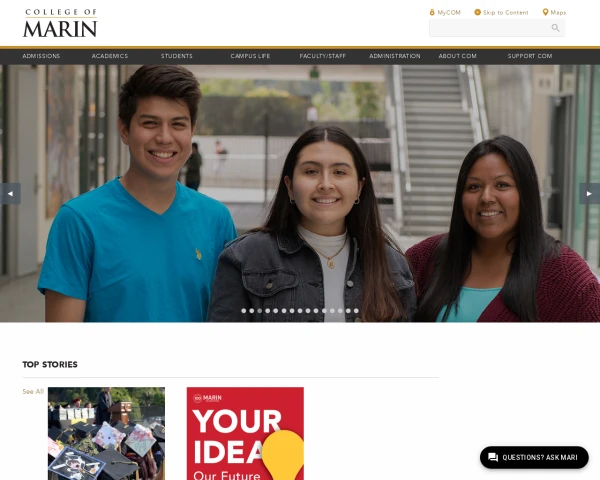The image size is (600, 480).
Task: Expand the Academics menu
Action: pos(110,56)
